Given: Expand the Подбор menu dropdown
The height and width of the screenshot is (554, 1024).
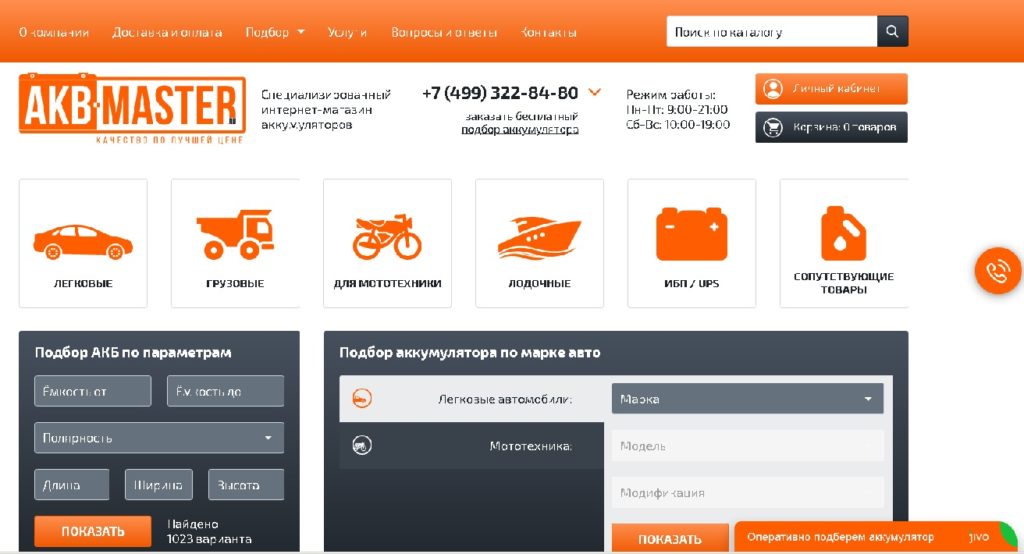Looking at the screenshot, I should click(x=275, y=32).
